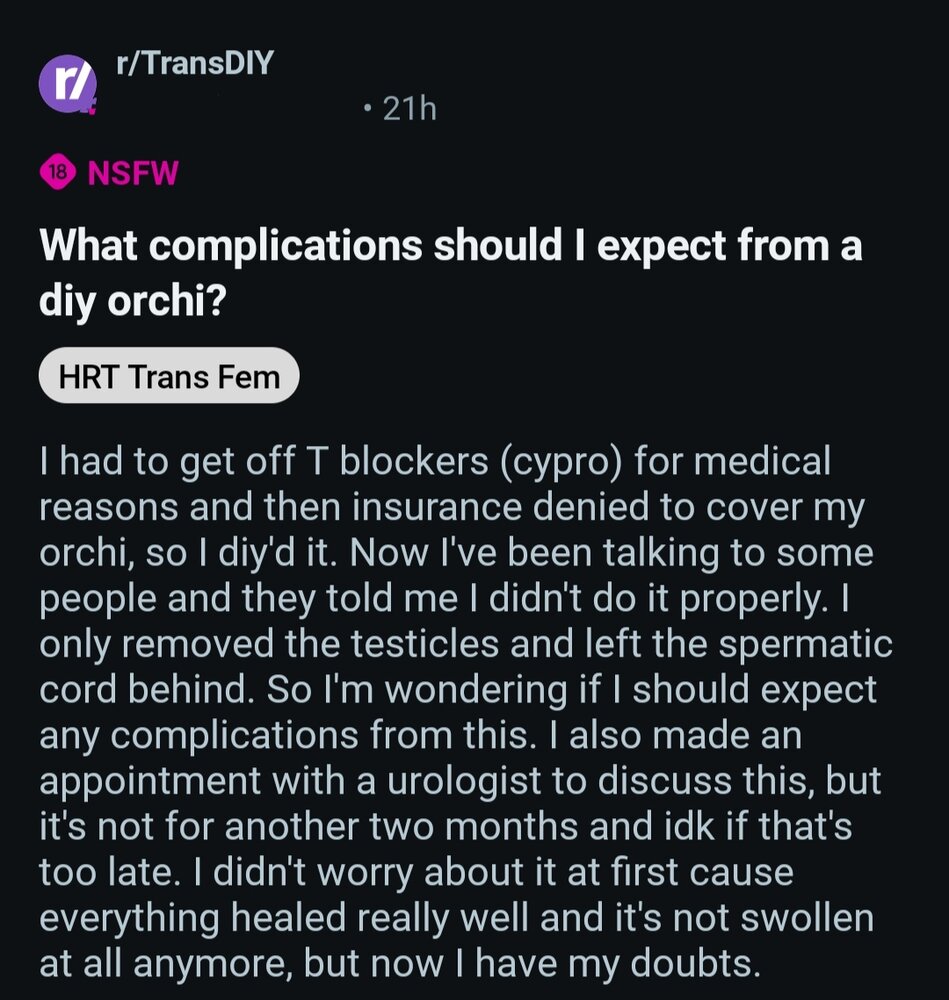
Task: Click the word "spermatic" in the post body
Action: coord(800,644)
